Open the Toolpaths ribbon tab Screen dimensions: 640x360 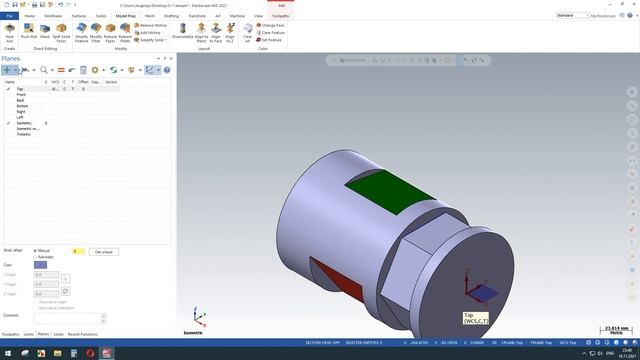281,16
